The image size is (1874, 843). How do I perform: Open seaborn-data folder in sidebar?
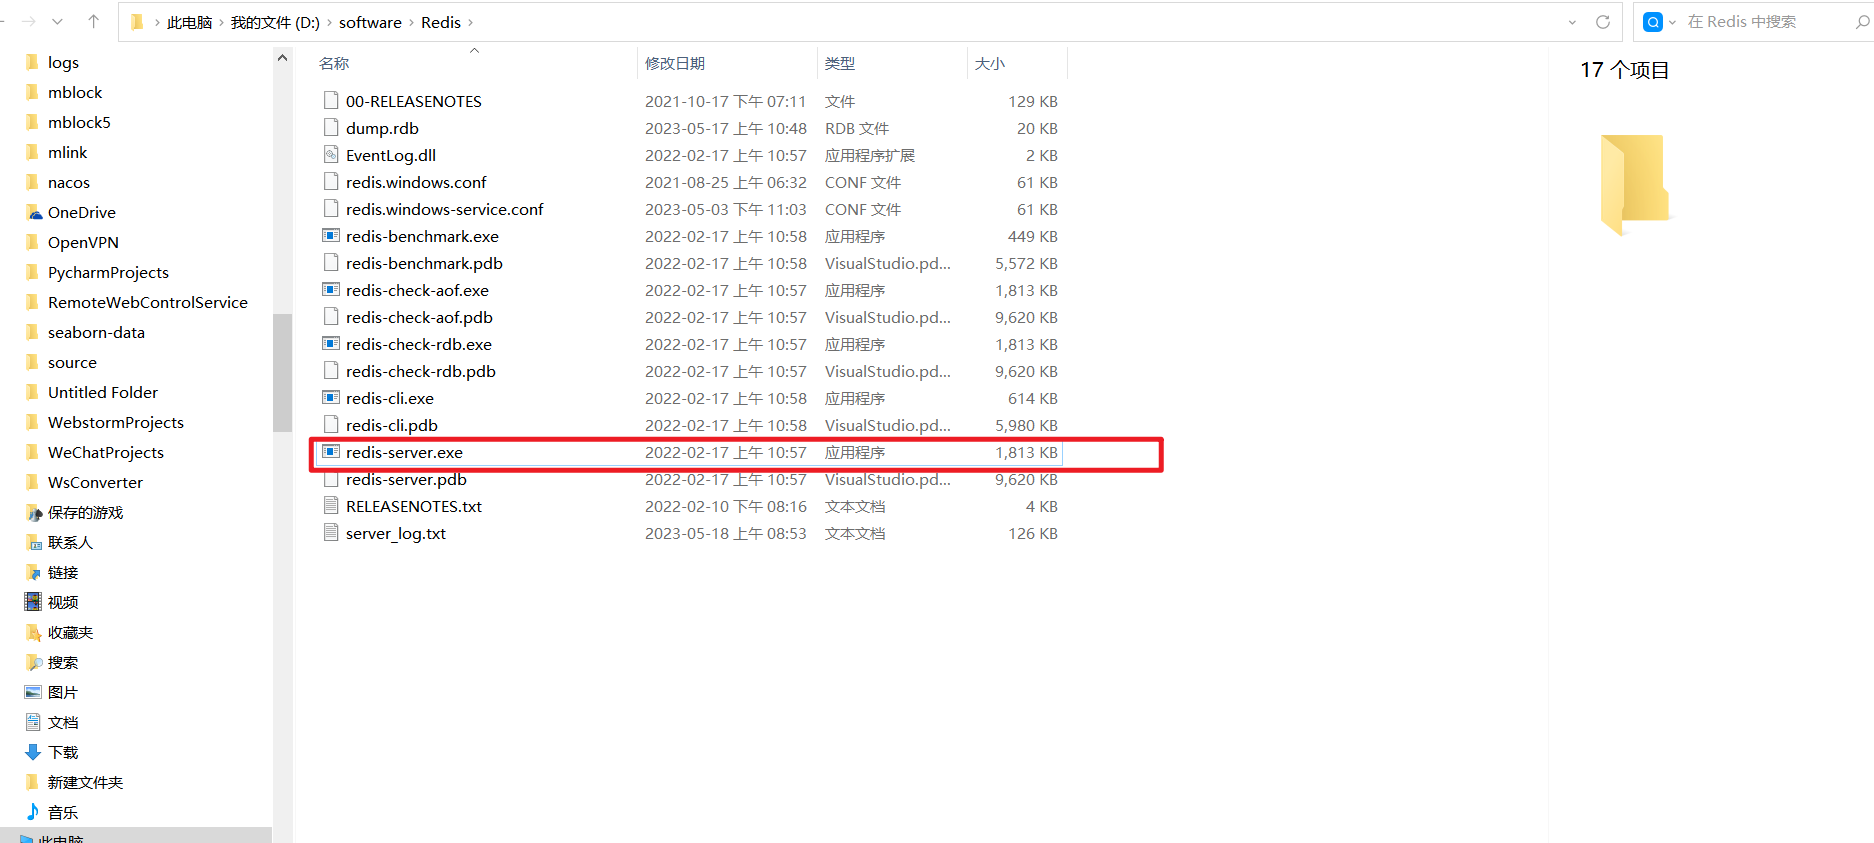[96, 332]
